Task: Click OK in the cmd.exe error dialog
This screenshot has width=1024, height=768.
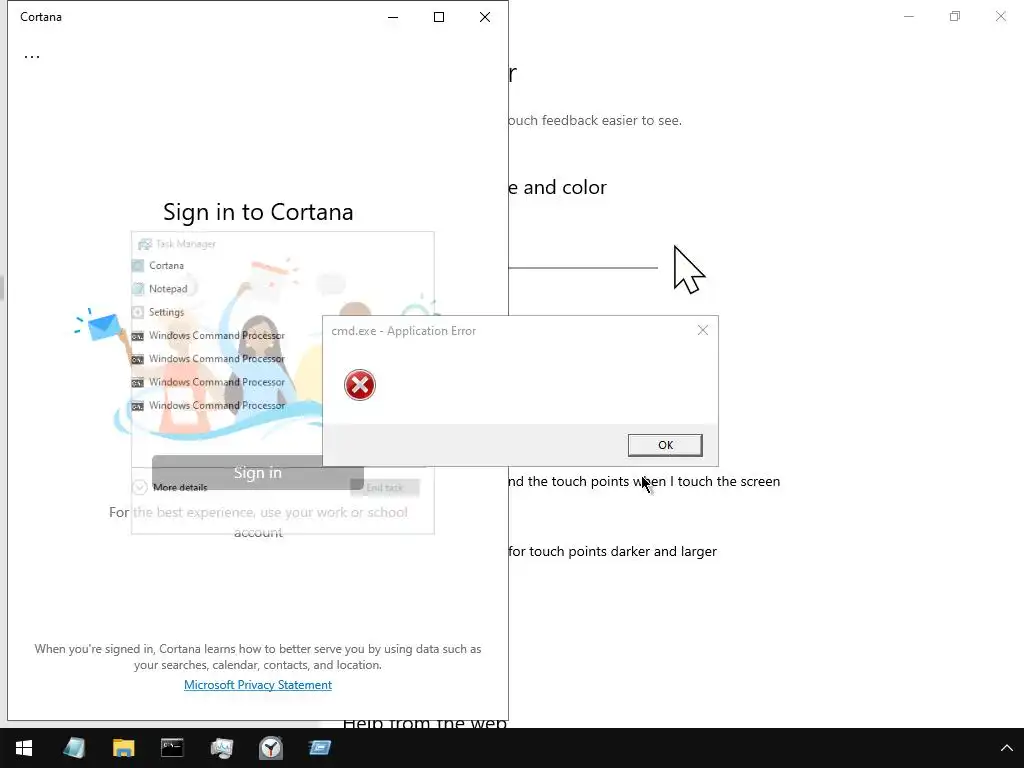Action: [x=665, y=445]
